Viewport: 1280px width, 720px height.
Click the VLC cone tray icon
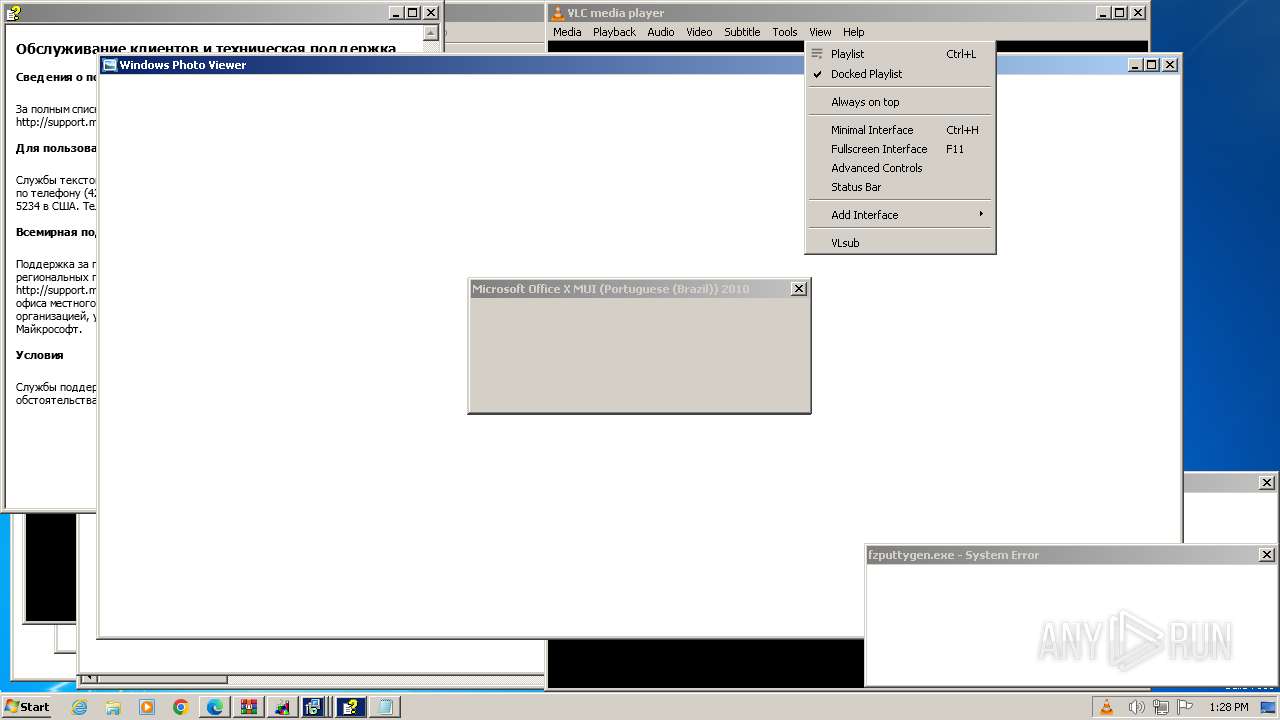pos(1107,707)
